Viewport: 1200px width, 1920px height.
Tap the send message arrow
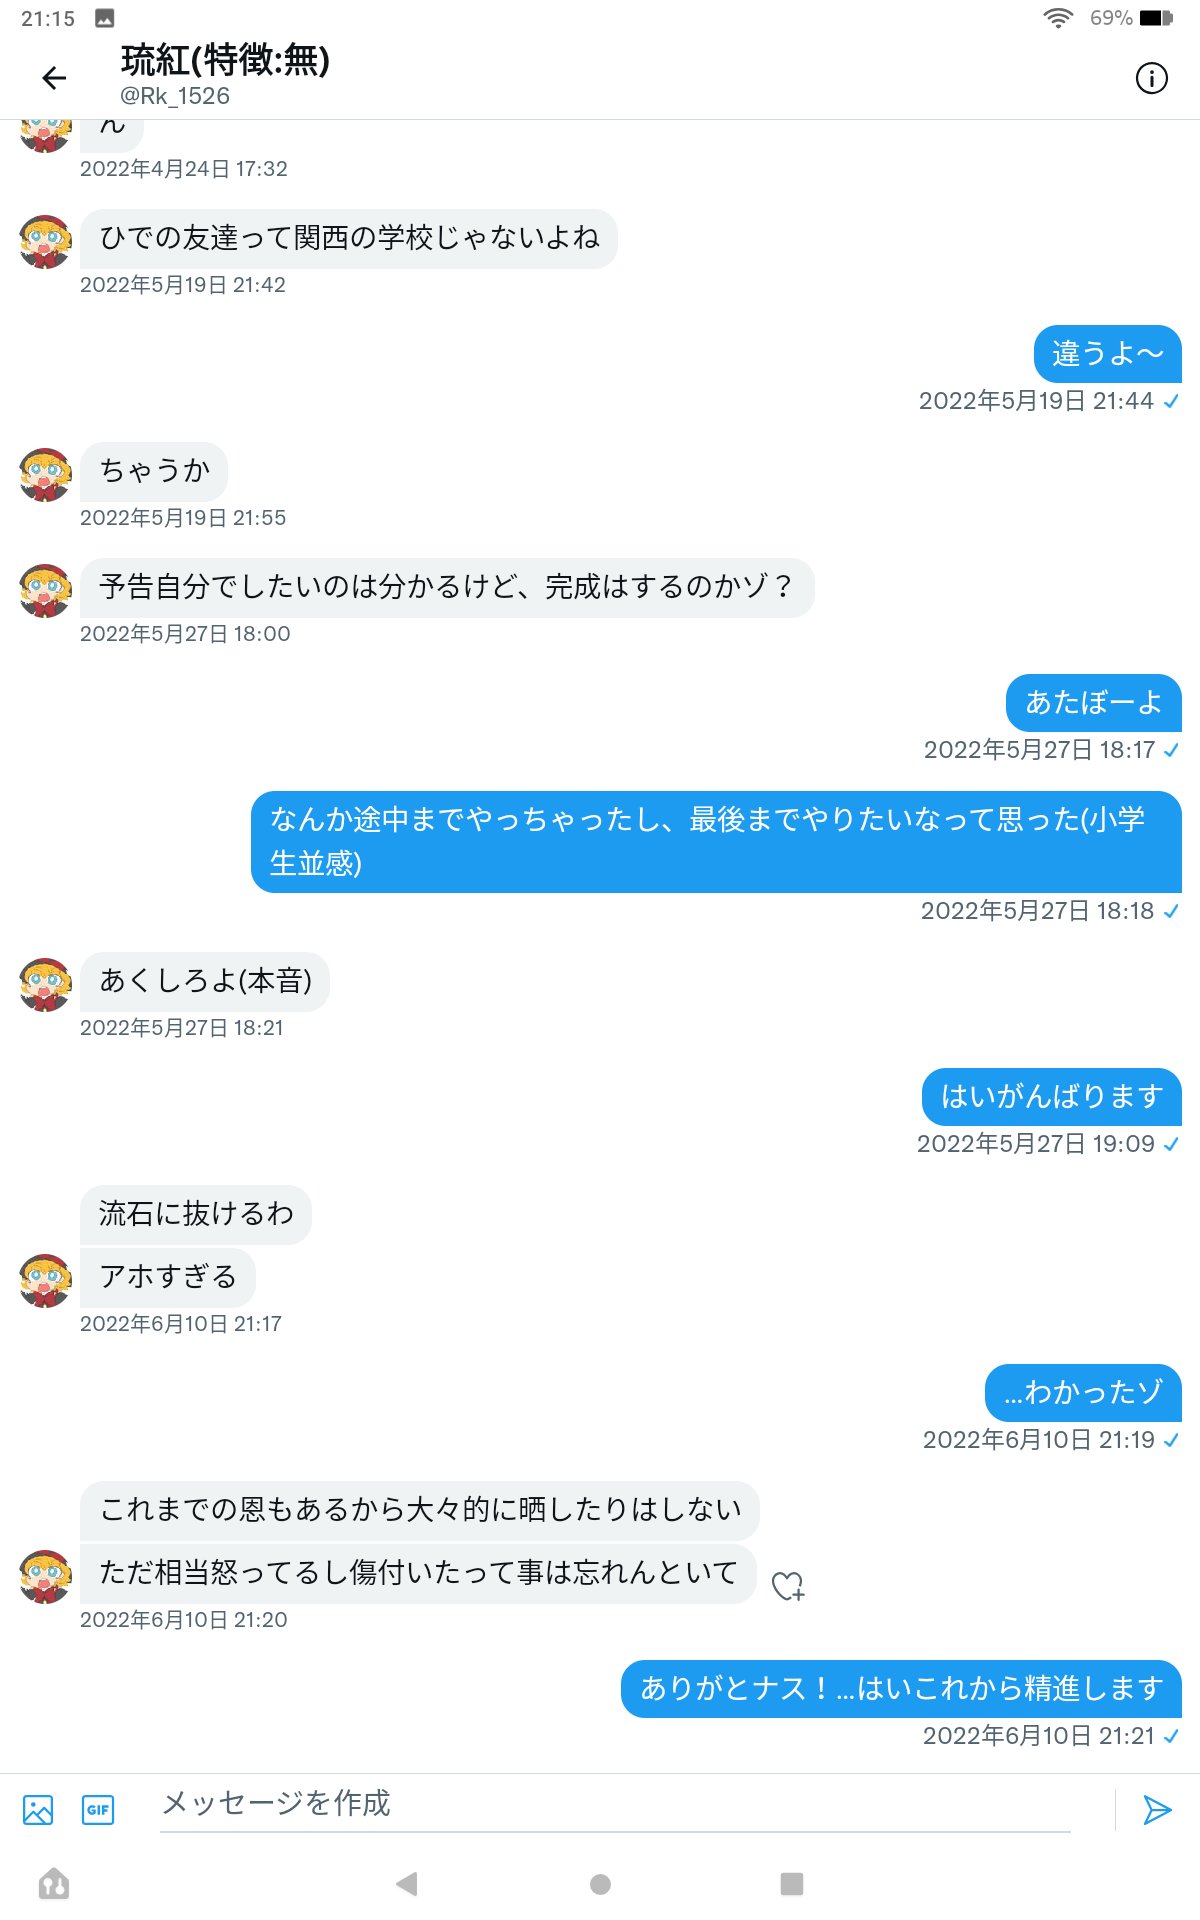point(1157,1810)
